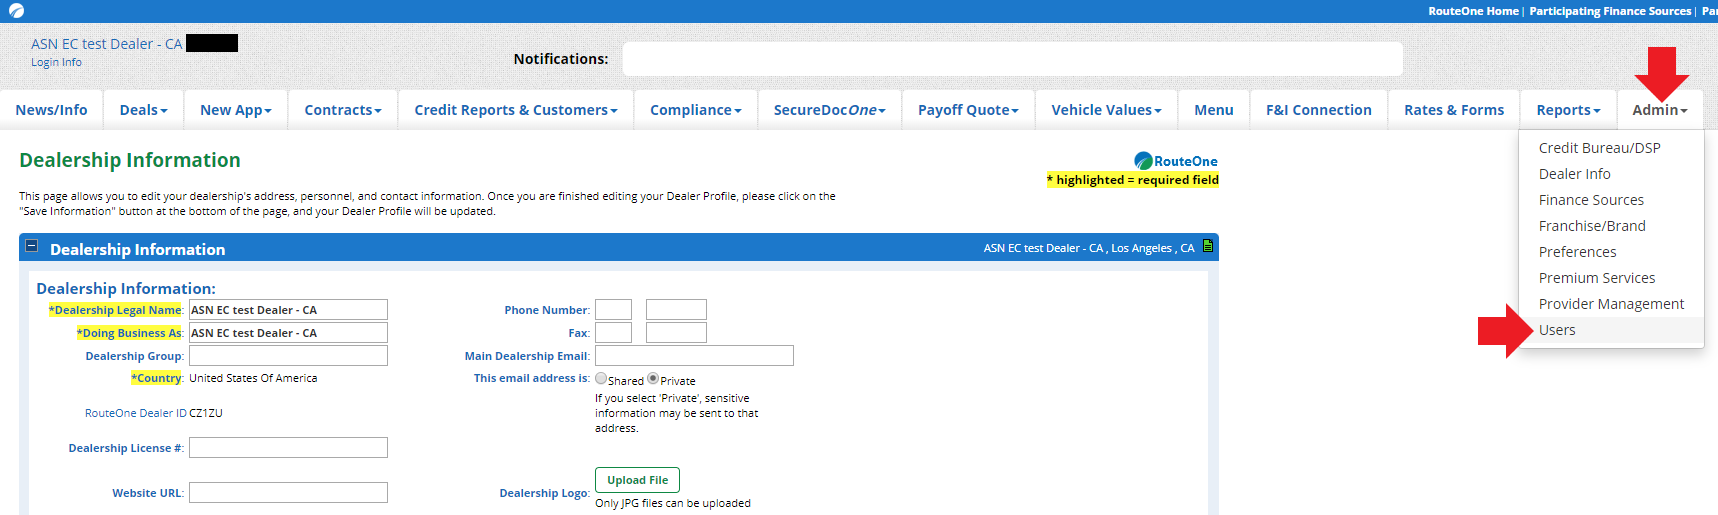Click the Notifications field
Screen dimensions: 1718x515
(1012, 59)
